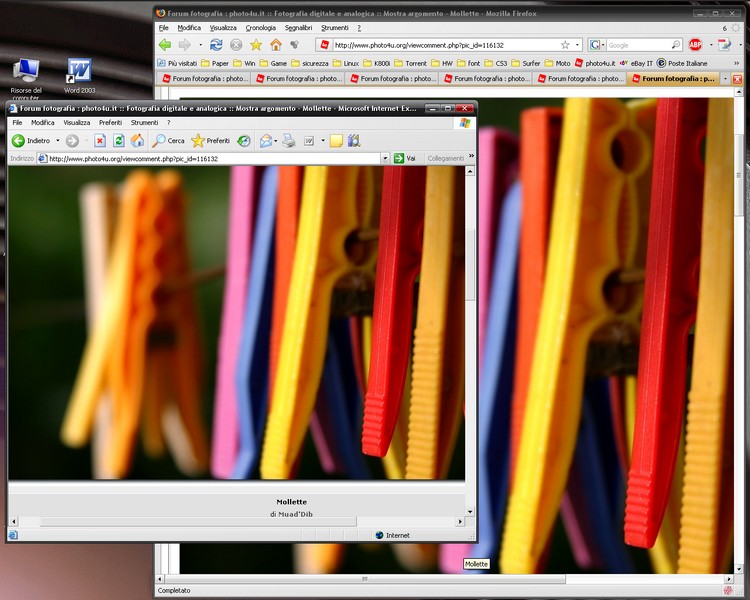The height and width of the screenshot is (600, 750).
Task: Open the Cronologia menu in Firefox
Action: tap(261, 28)
